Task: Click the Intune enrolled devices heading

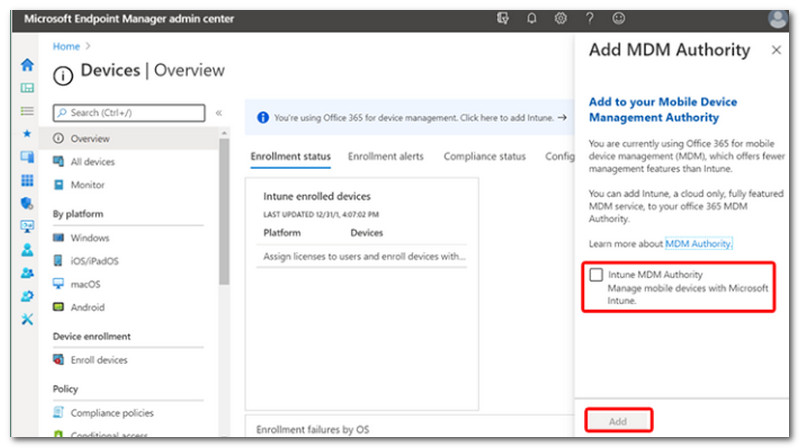Action: pos(317,196)
